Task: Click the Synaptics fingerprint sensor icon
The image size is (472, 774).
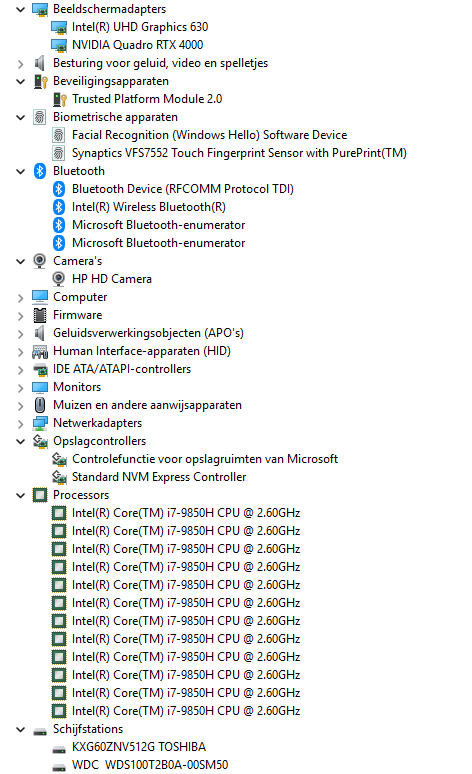Action: pos(59,153)
